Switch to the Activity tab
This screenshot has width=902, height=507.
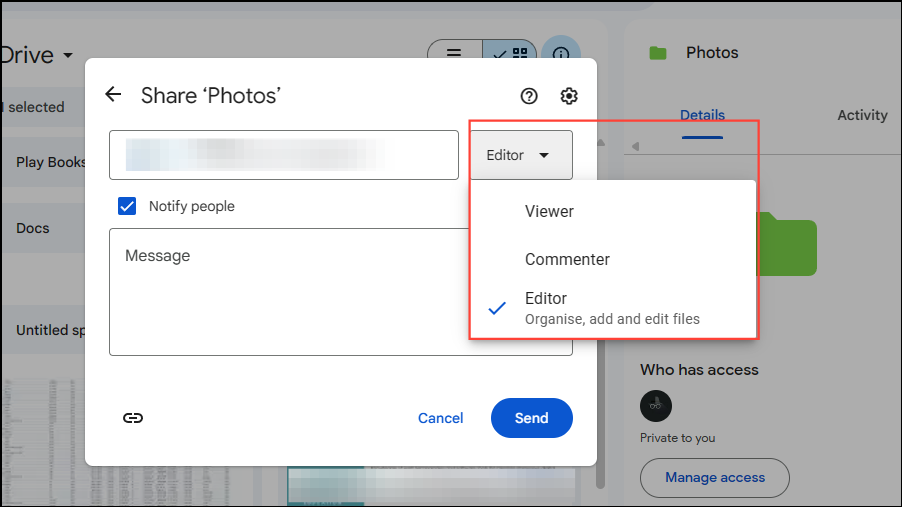point(862,115)
